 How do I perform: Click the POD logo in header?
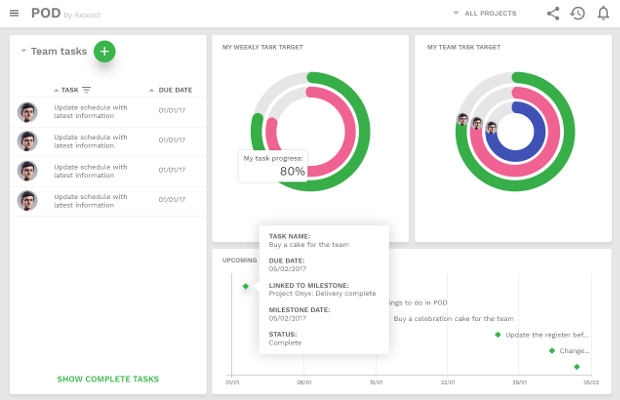pyautogui.click(x=46, y=14)
